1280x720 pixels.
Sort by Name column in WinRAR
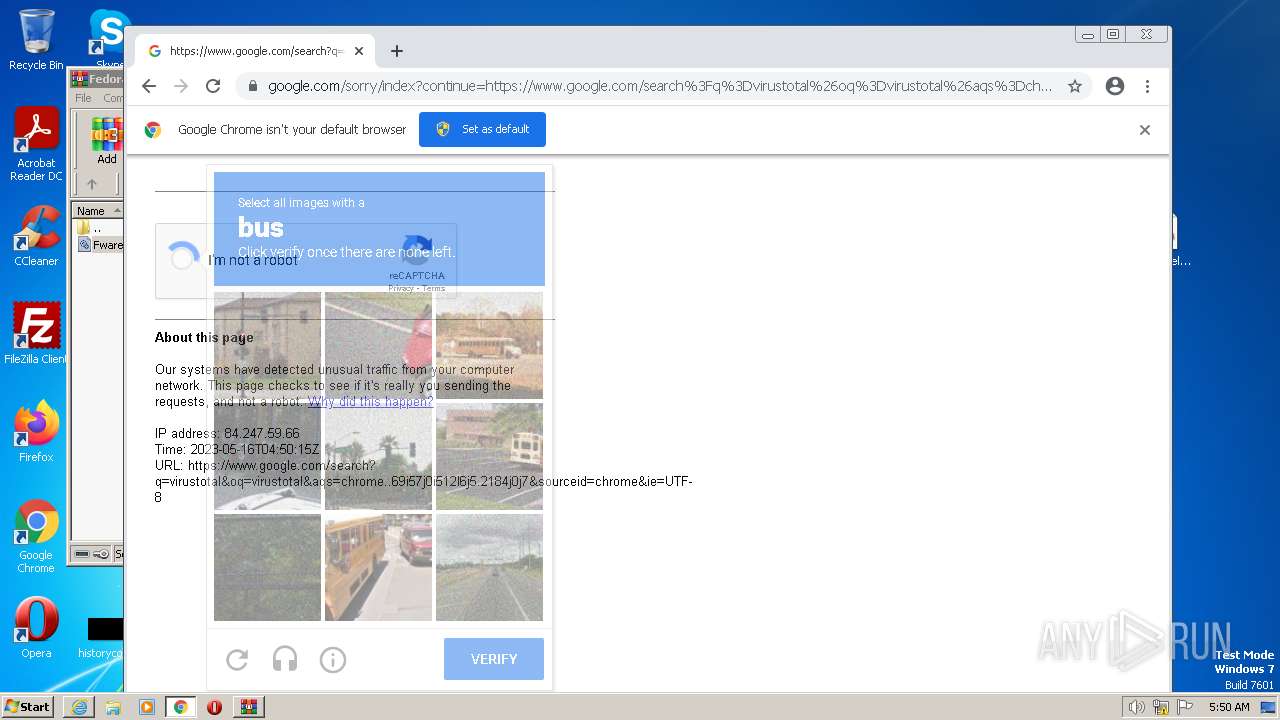(x=97, y=211)
